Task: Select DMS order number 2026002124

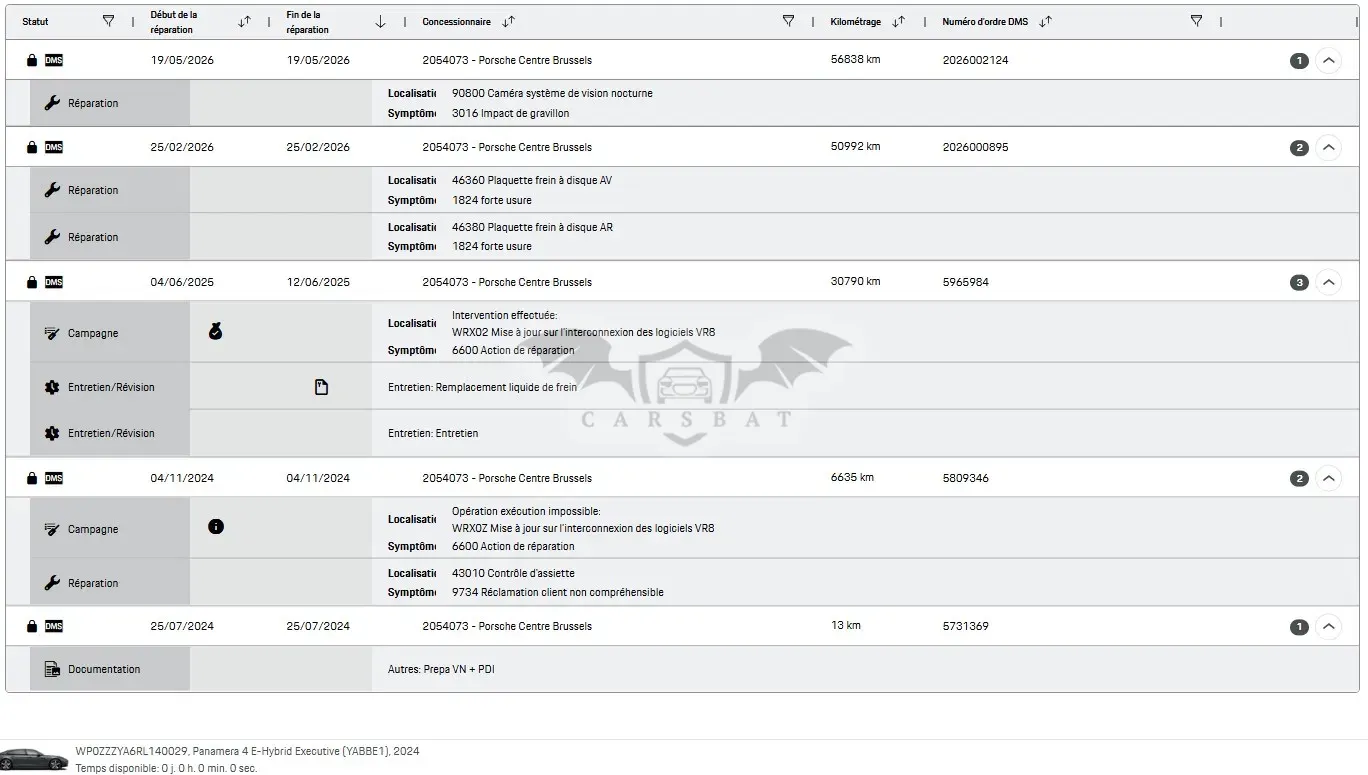Action: click(x=975, y=60)
